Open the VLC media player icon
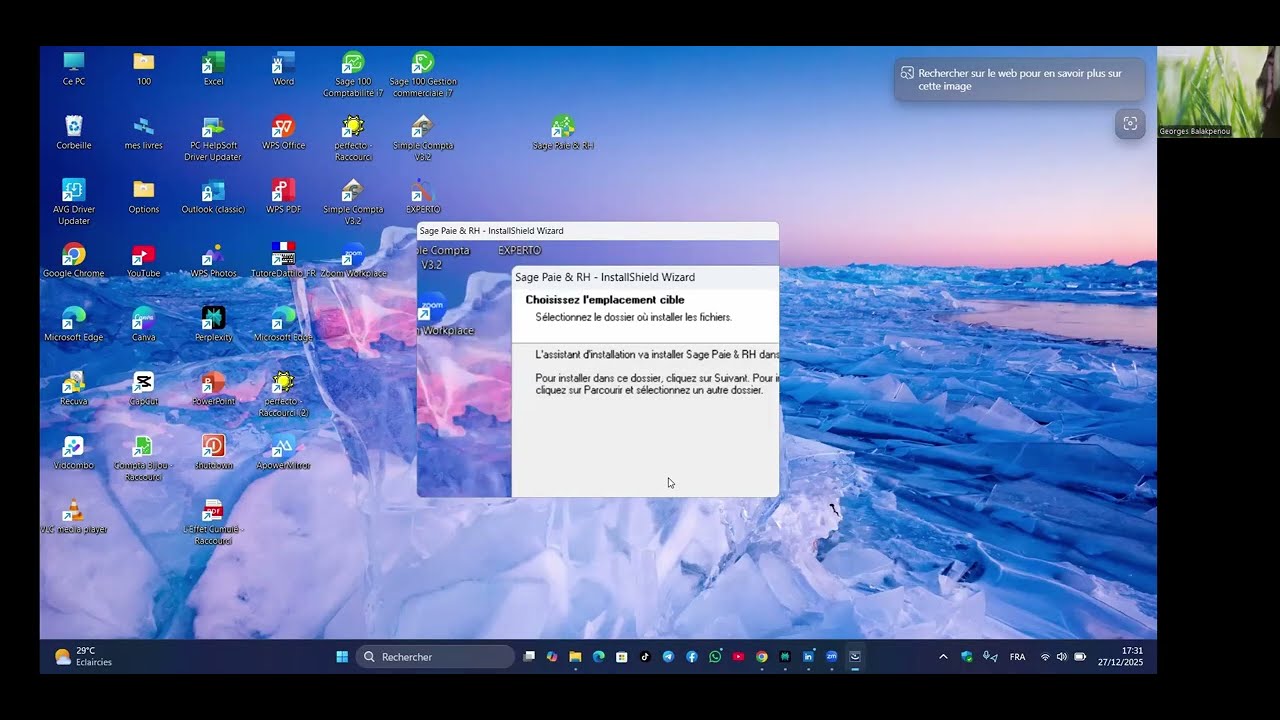Screen dimensions: 1280x720 pyautogui.click(x=74, y=516)
